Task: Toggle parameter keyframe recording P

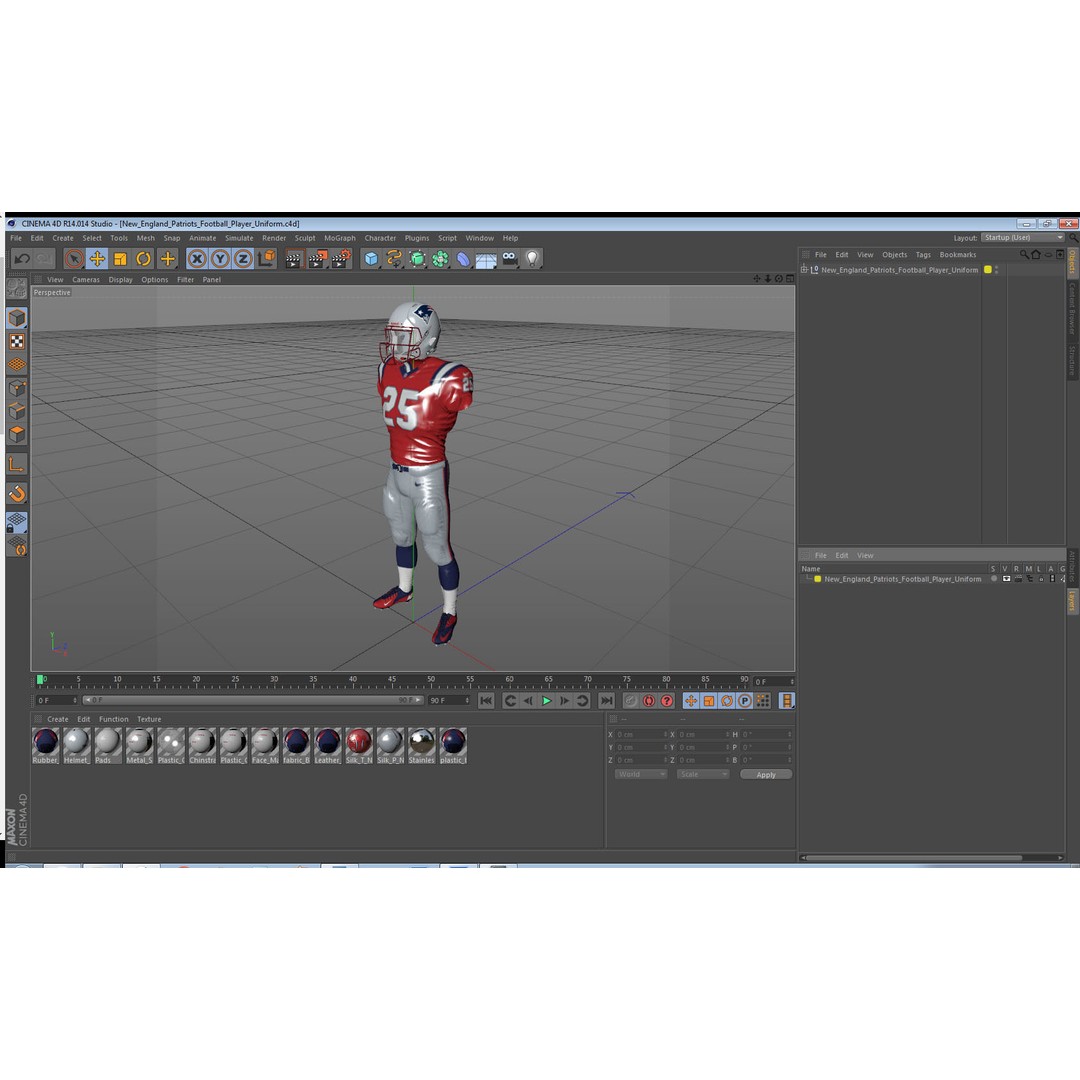Action: tap(745, 700)
